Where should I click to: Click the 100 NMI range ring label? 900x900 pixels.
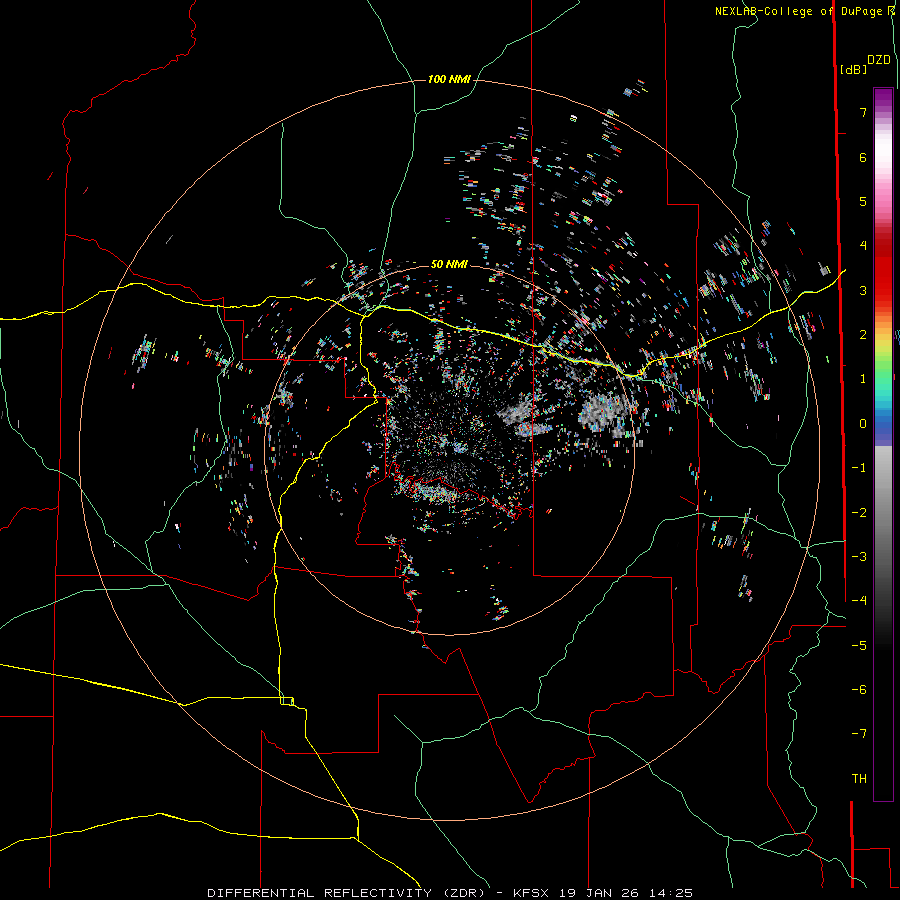(449, 79)
